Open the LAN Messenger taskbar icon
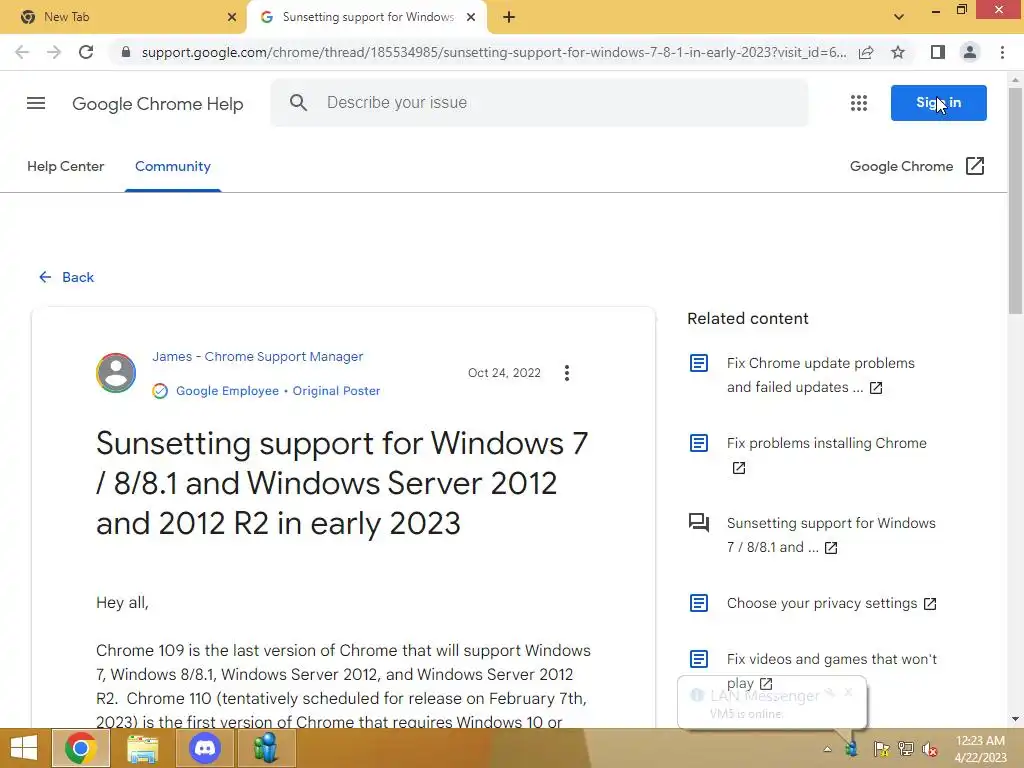The width and height of the screenshot is (1024, 768). [x=266, y=748]
